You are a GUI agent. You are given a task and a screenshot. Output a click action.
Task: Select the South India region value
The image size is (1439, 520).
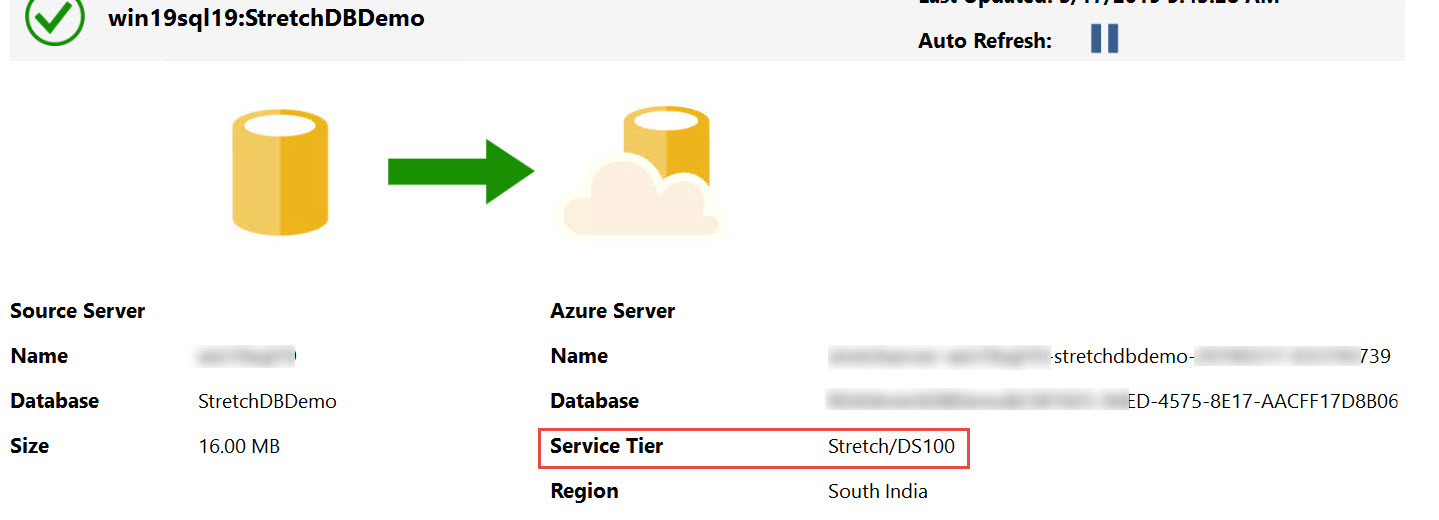pyautogui.click(x=878, y=491)
